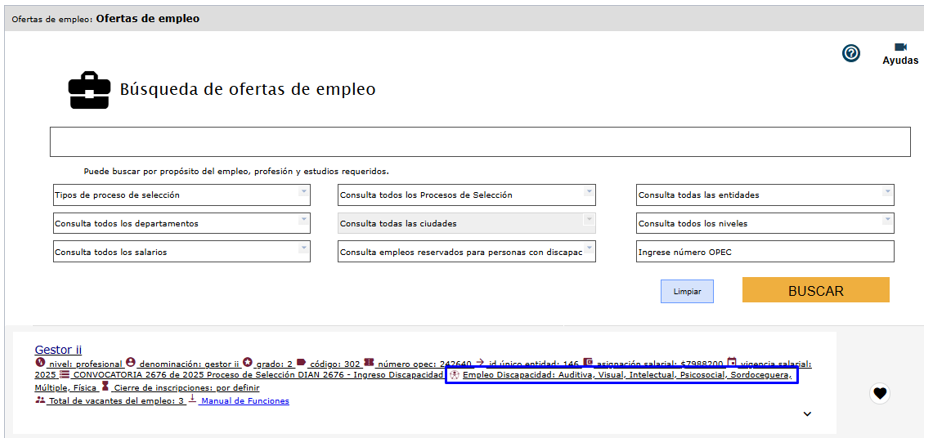The height and width of the screenshot is (439, 927).
Task: Expand the Gestor ii job details chevron
Action: [807, 413]
